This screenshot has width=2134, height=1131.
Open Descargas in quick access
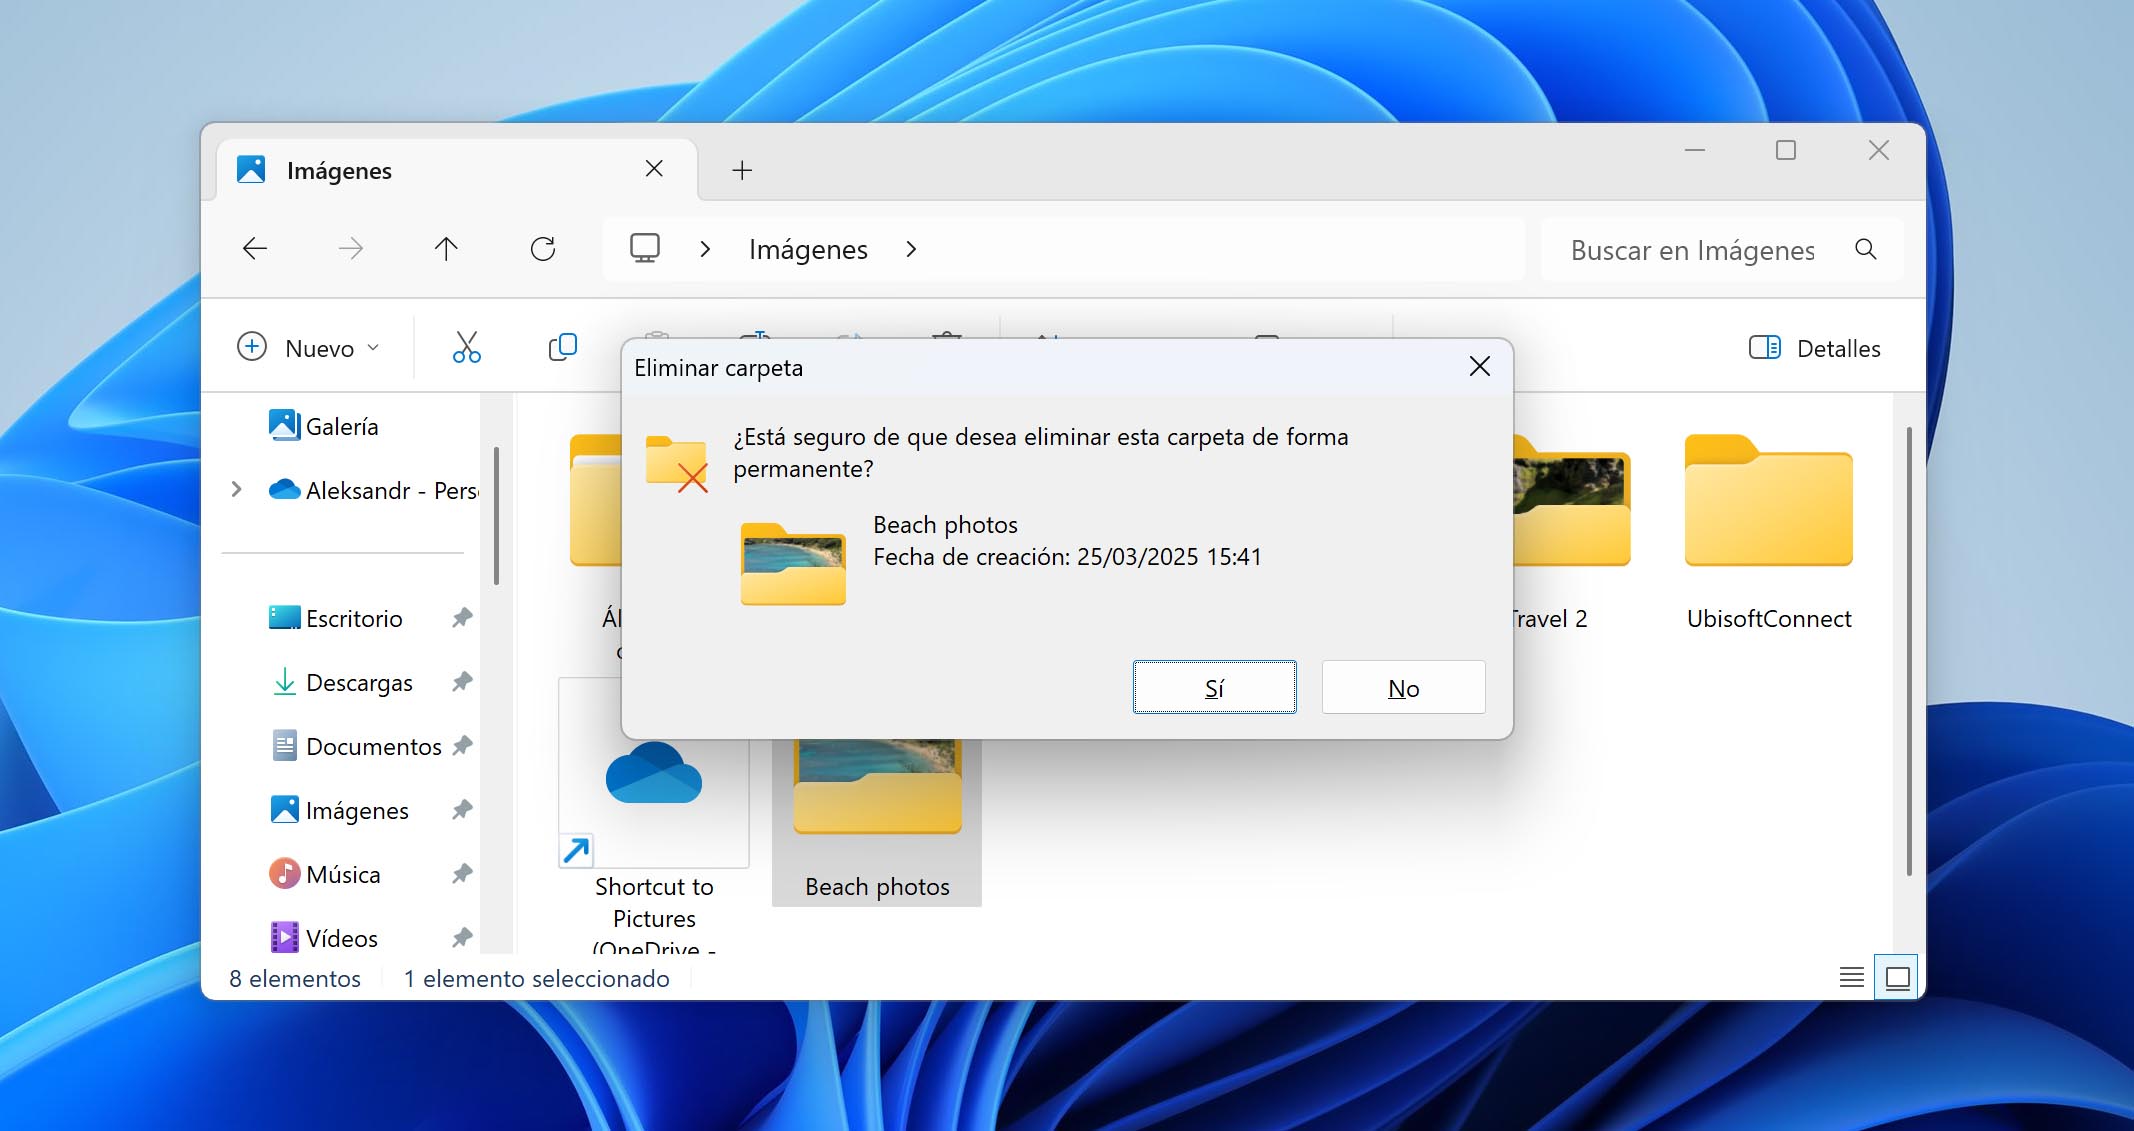(x=342, y=682)
